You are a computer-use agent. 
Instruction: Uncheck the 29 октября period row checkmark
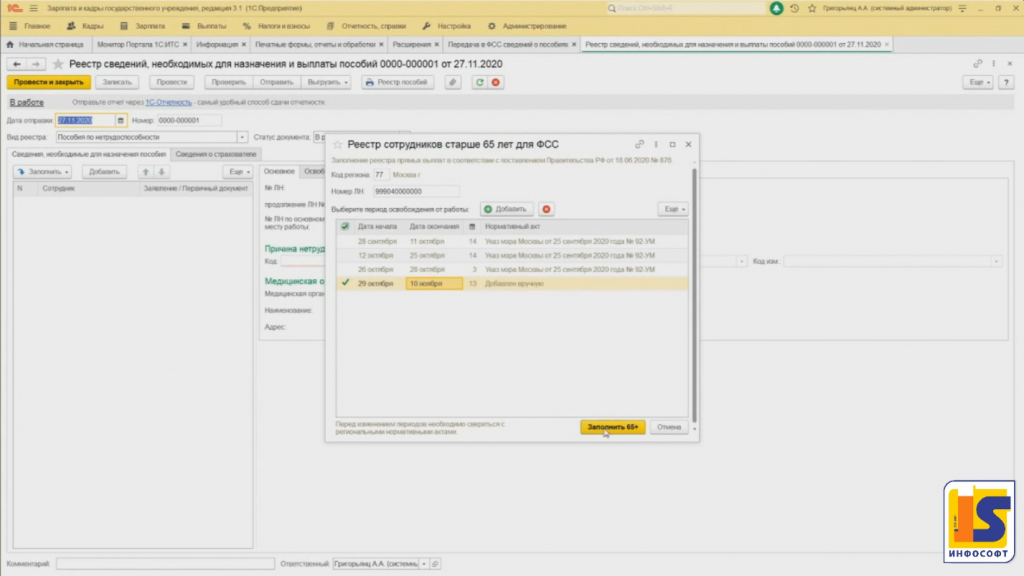[346, 284]
